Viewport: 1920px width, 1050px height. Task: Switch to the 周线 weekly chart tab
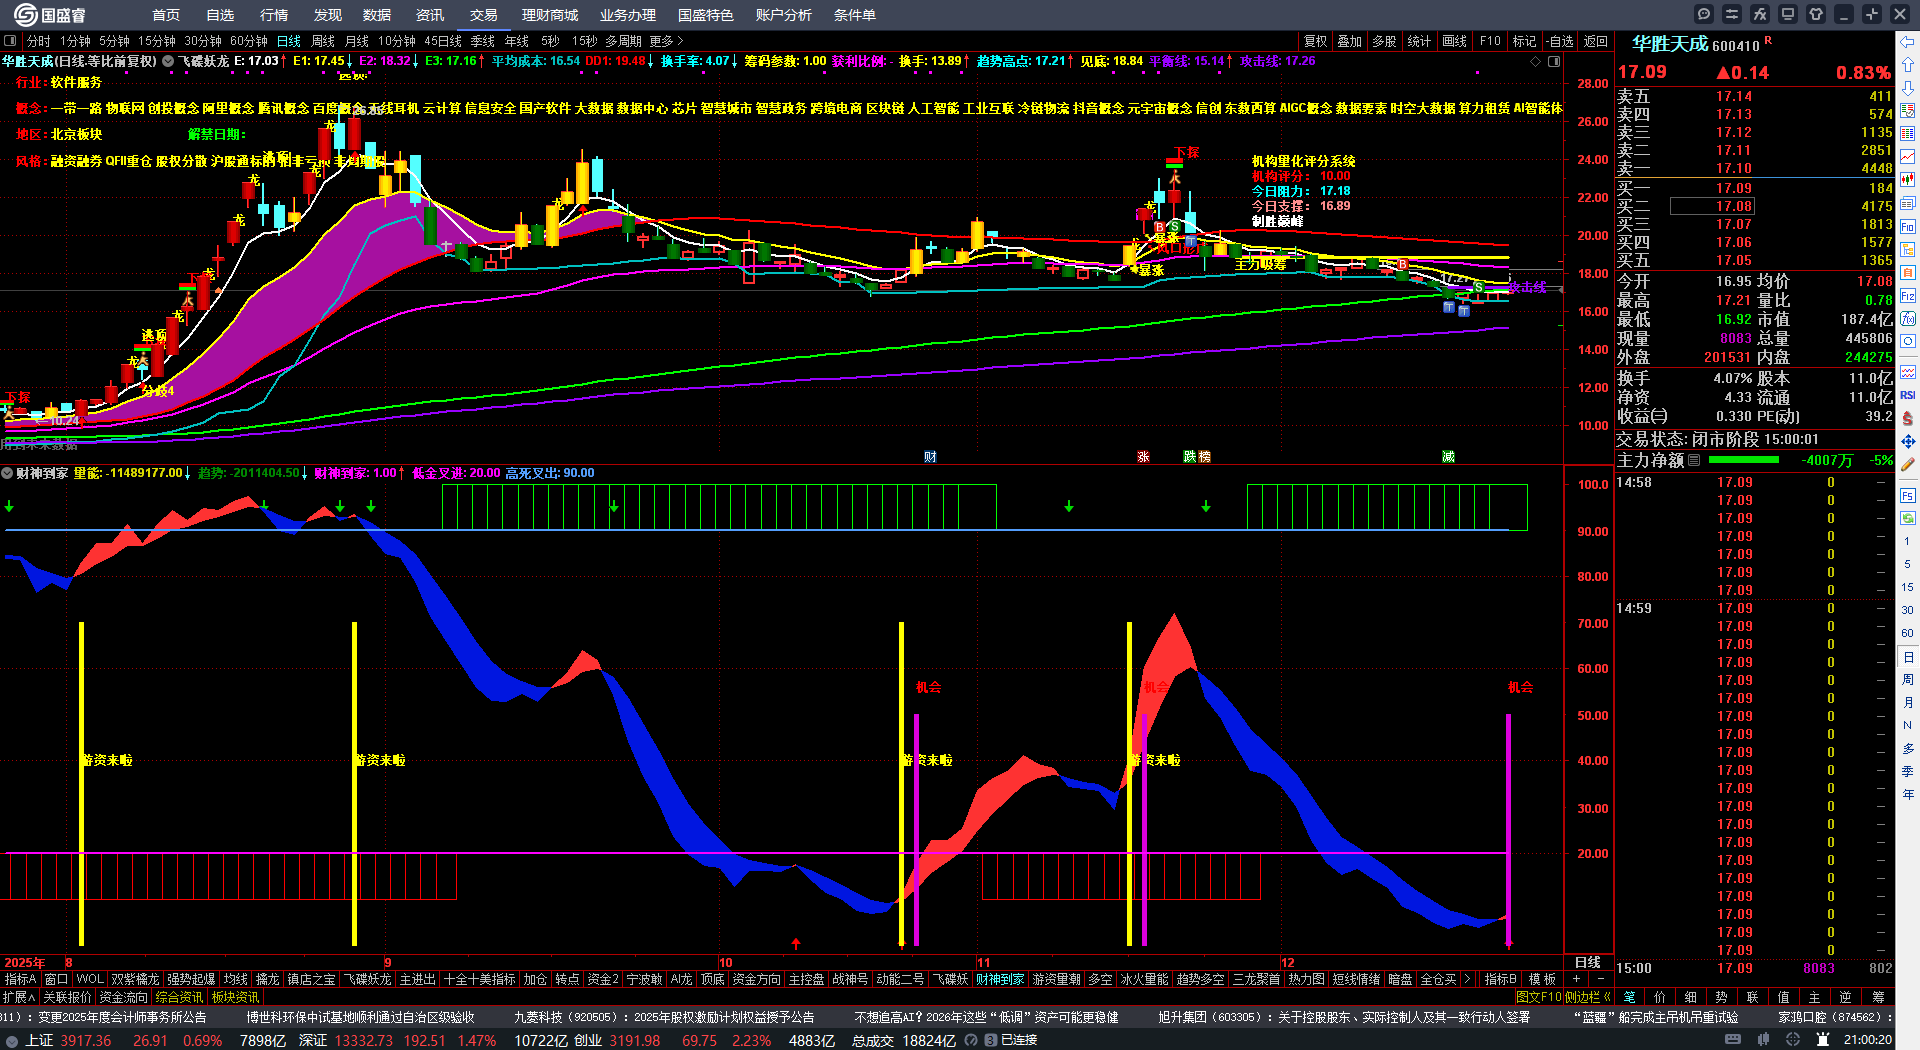[323, 41]
